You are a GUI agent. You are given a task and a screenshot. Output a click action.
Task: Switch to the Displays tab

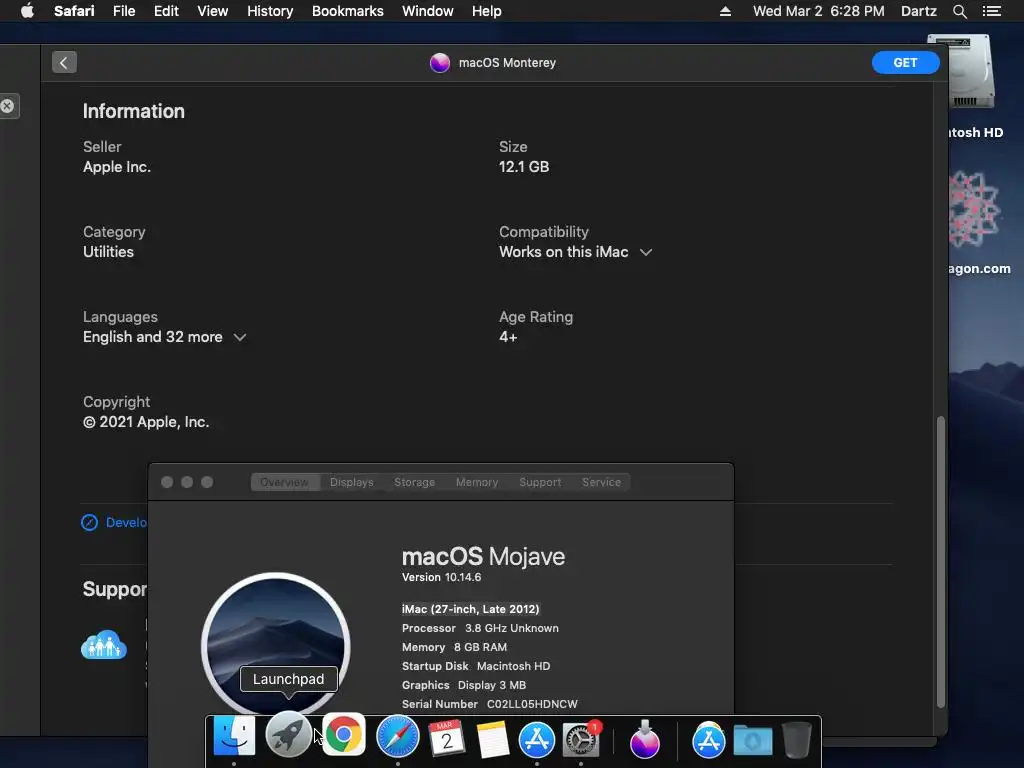(x=351, y=482)
